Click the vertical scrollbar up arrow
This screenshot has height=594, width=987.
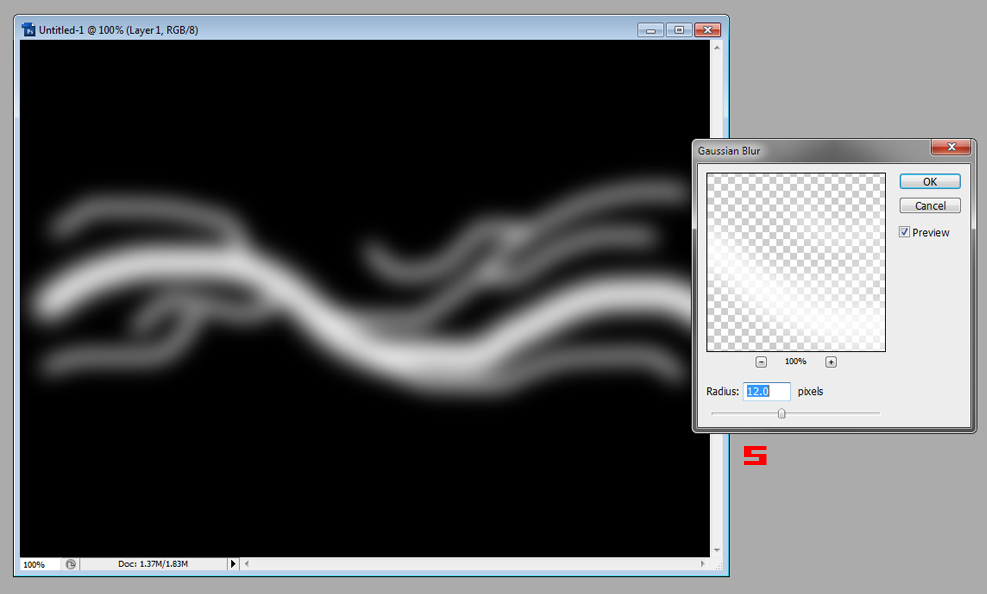coord(717,47)
